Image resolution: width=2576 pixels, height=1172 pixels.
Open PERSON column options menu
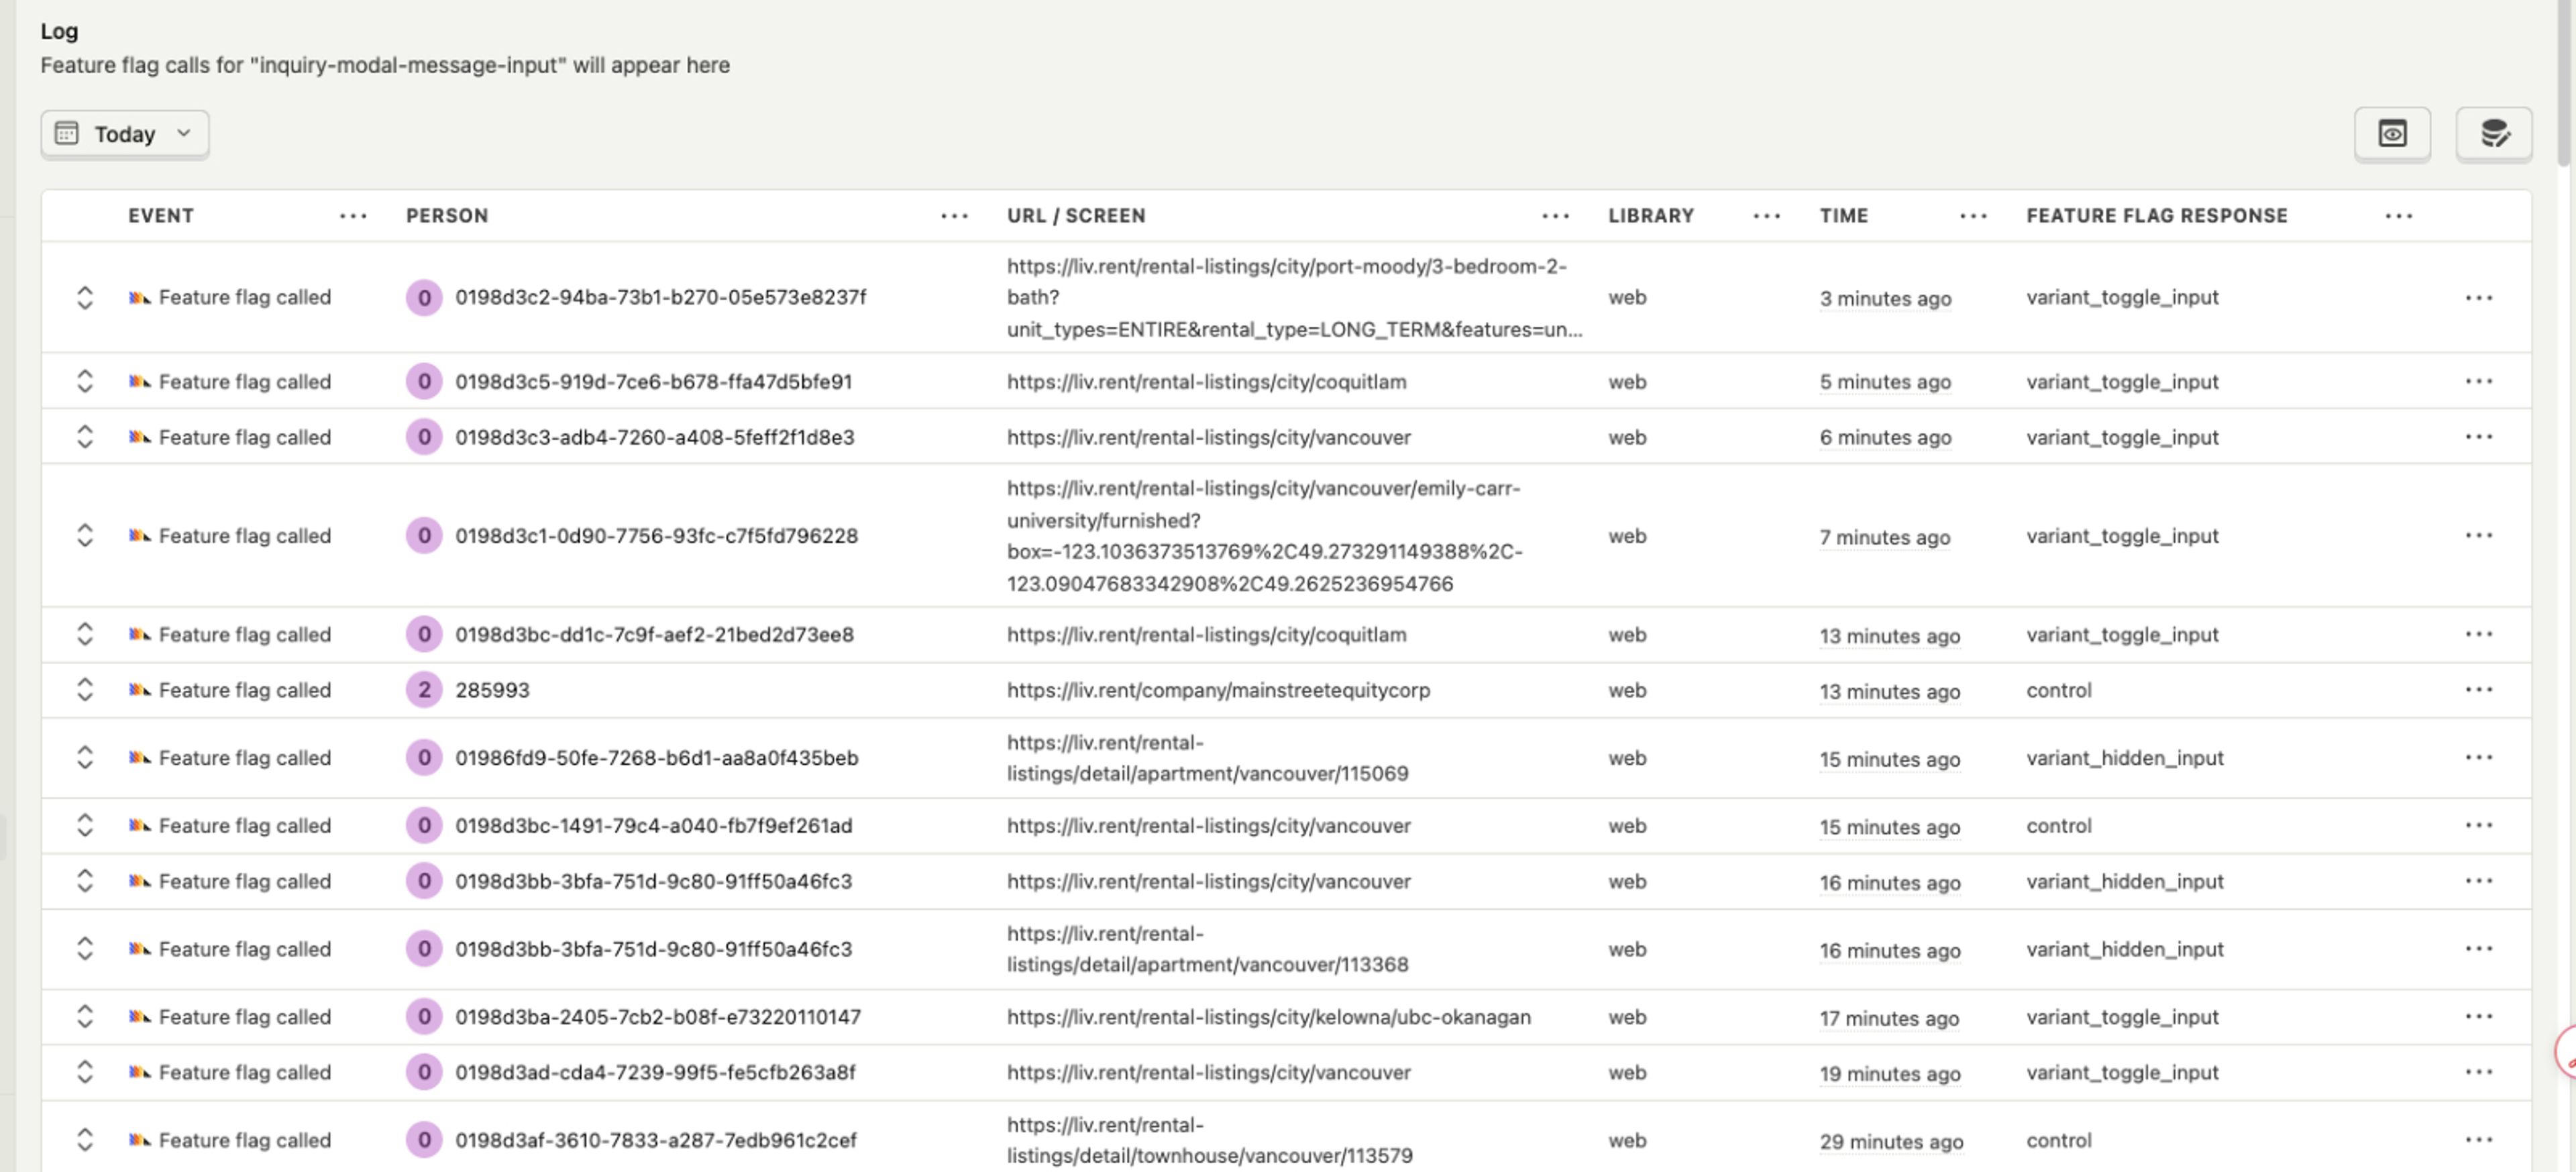pos(954,216)
